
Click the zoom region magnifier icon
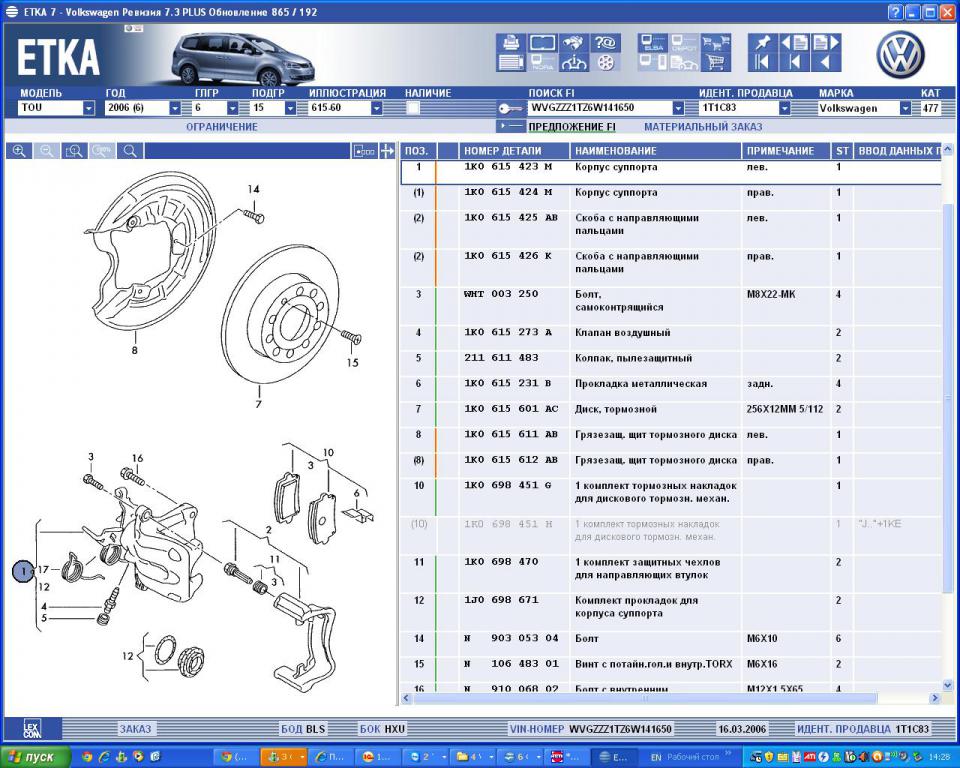(74, 151)
